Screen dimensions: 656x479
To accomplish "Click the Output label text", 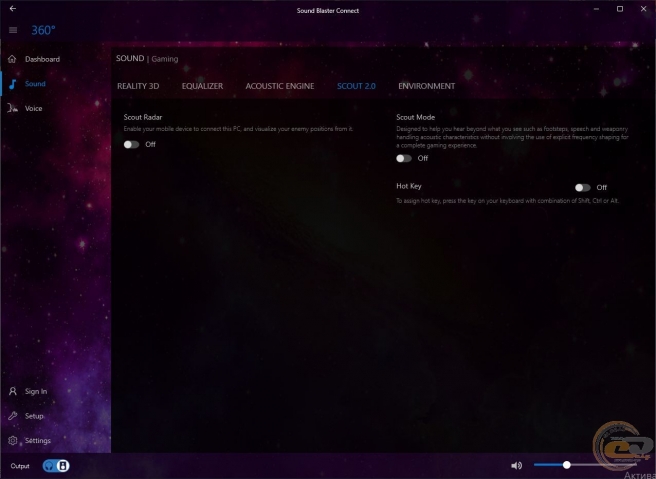I will point(20,466).
